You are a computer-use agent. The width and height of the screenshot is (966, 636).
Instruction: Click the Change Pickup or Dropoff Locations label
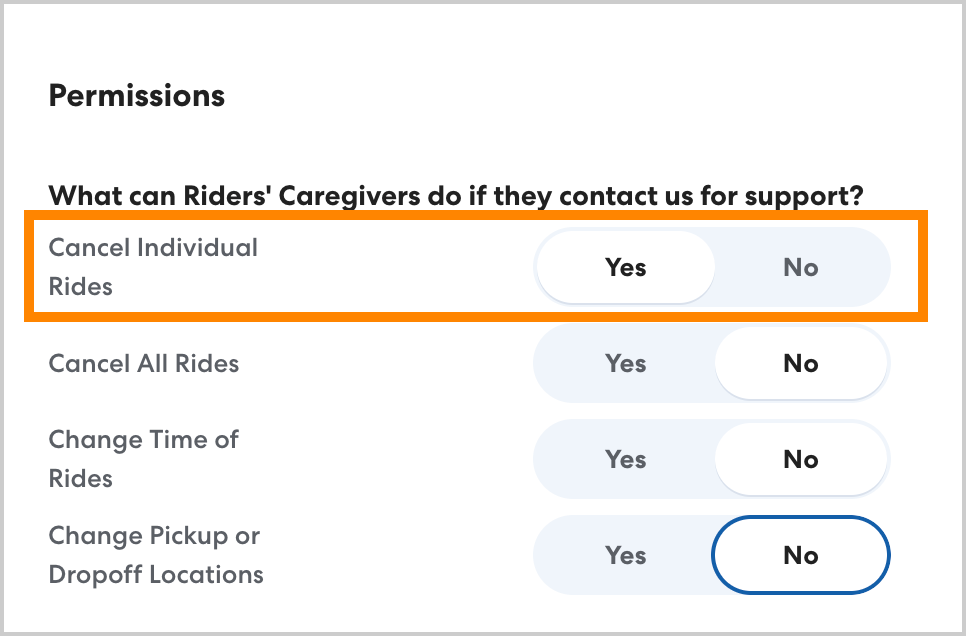[x=155, y=555]
